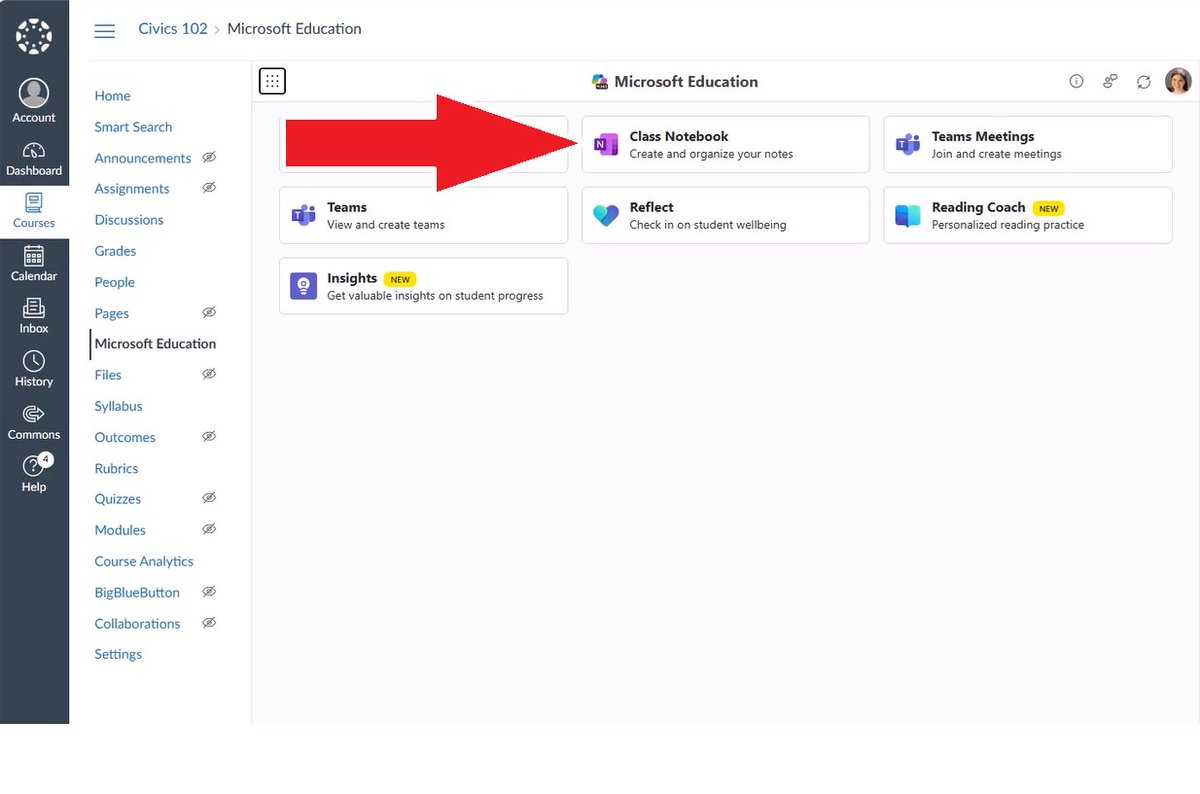Image resolution: width=1200 pixels, height=794 pixels.
Task: Open Smart Search in course navigation
Action: pos(133,127)
